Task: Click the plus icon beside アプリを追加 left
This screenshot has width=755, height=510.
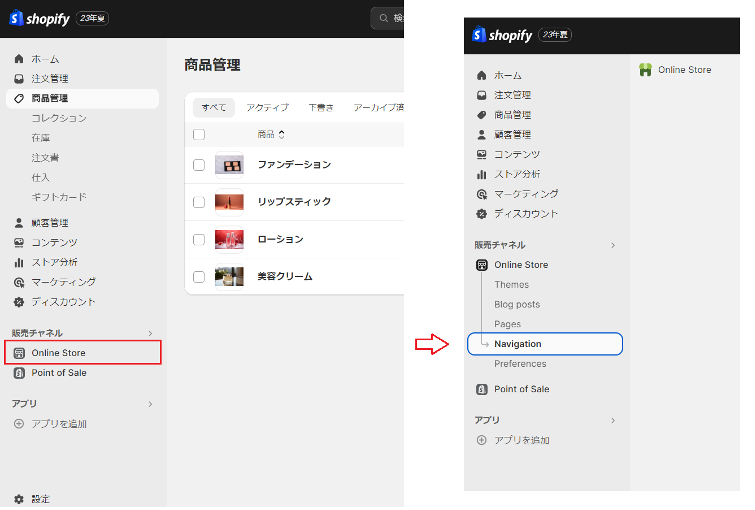Action: coord(19,424)
